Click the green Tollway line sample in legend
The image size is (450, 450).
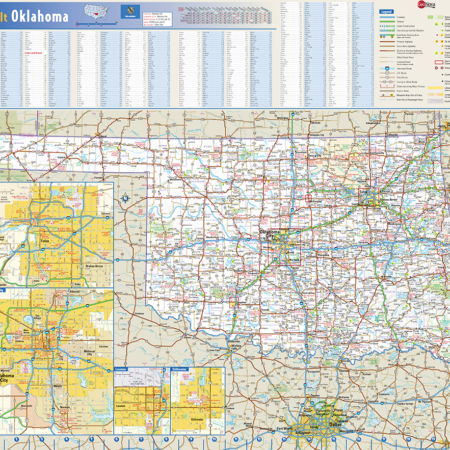tap(387, 21)
